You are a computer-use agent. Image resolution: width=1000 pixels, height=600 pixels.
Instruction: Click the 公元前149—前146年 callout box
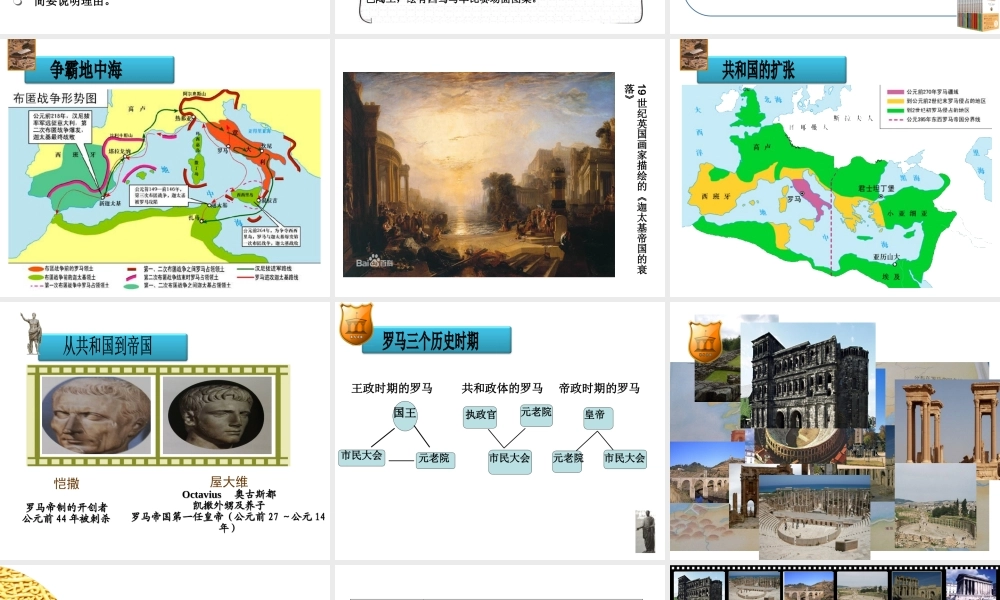tap(159, 196)
